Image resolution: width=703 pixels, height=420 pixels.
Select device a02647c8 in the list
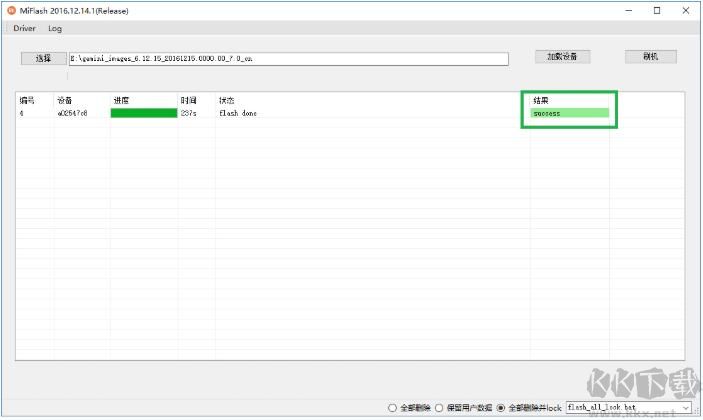click(x=72, y=113)
